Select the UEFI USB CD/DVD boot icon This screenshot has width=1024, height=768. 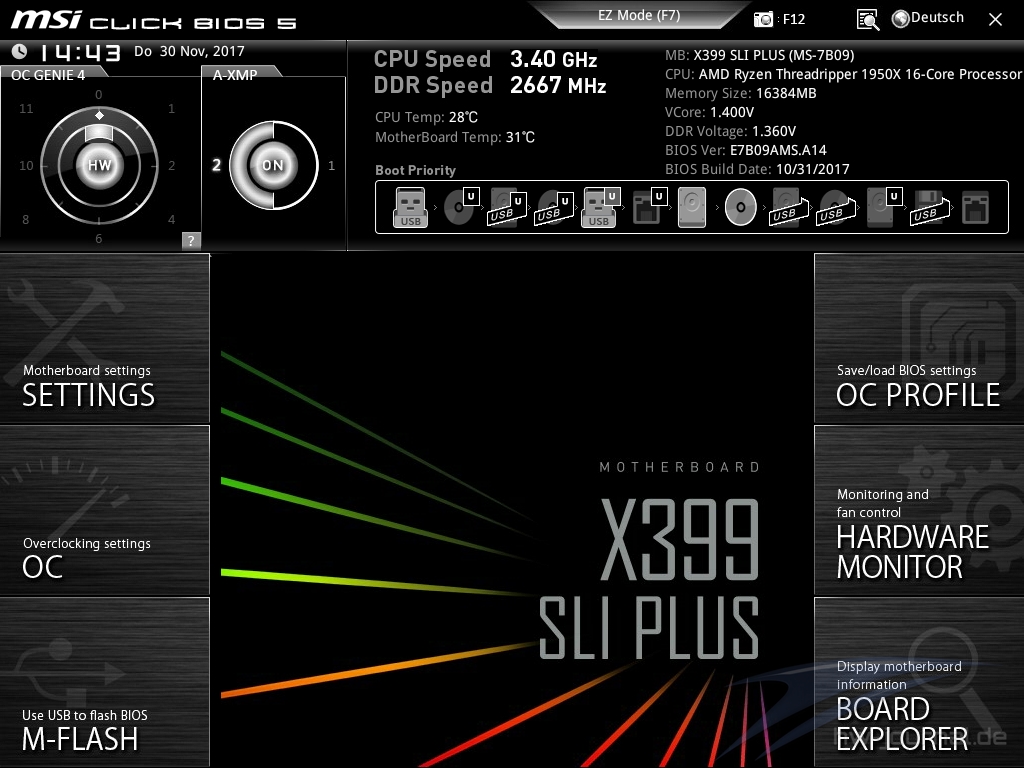(554, 208)
